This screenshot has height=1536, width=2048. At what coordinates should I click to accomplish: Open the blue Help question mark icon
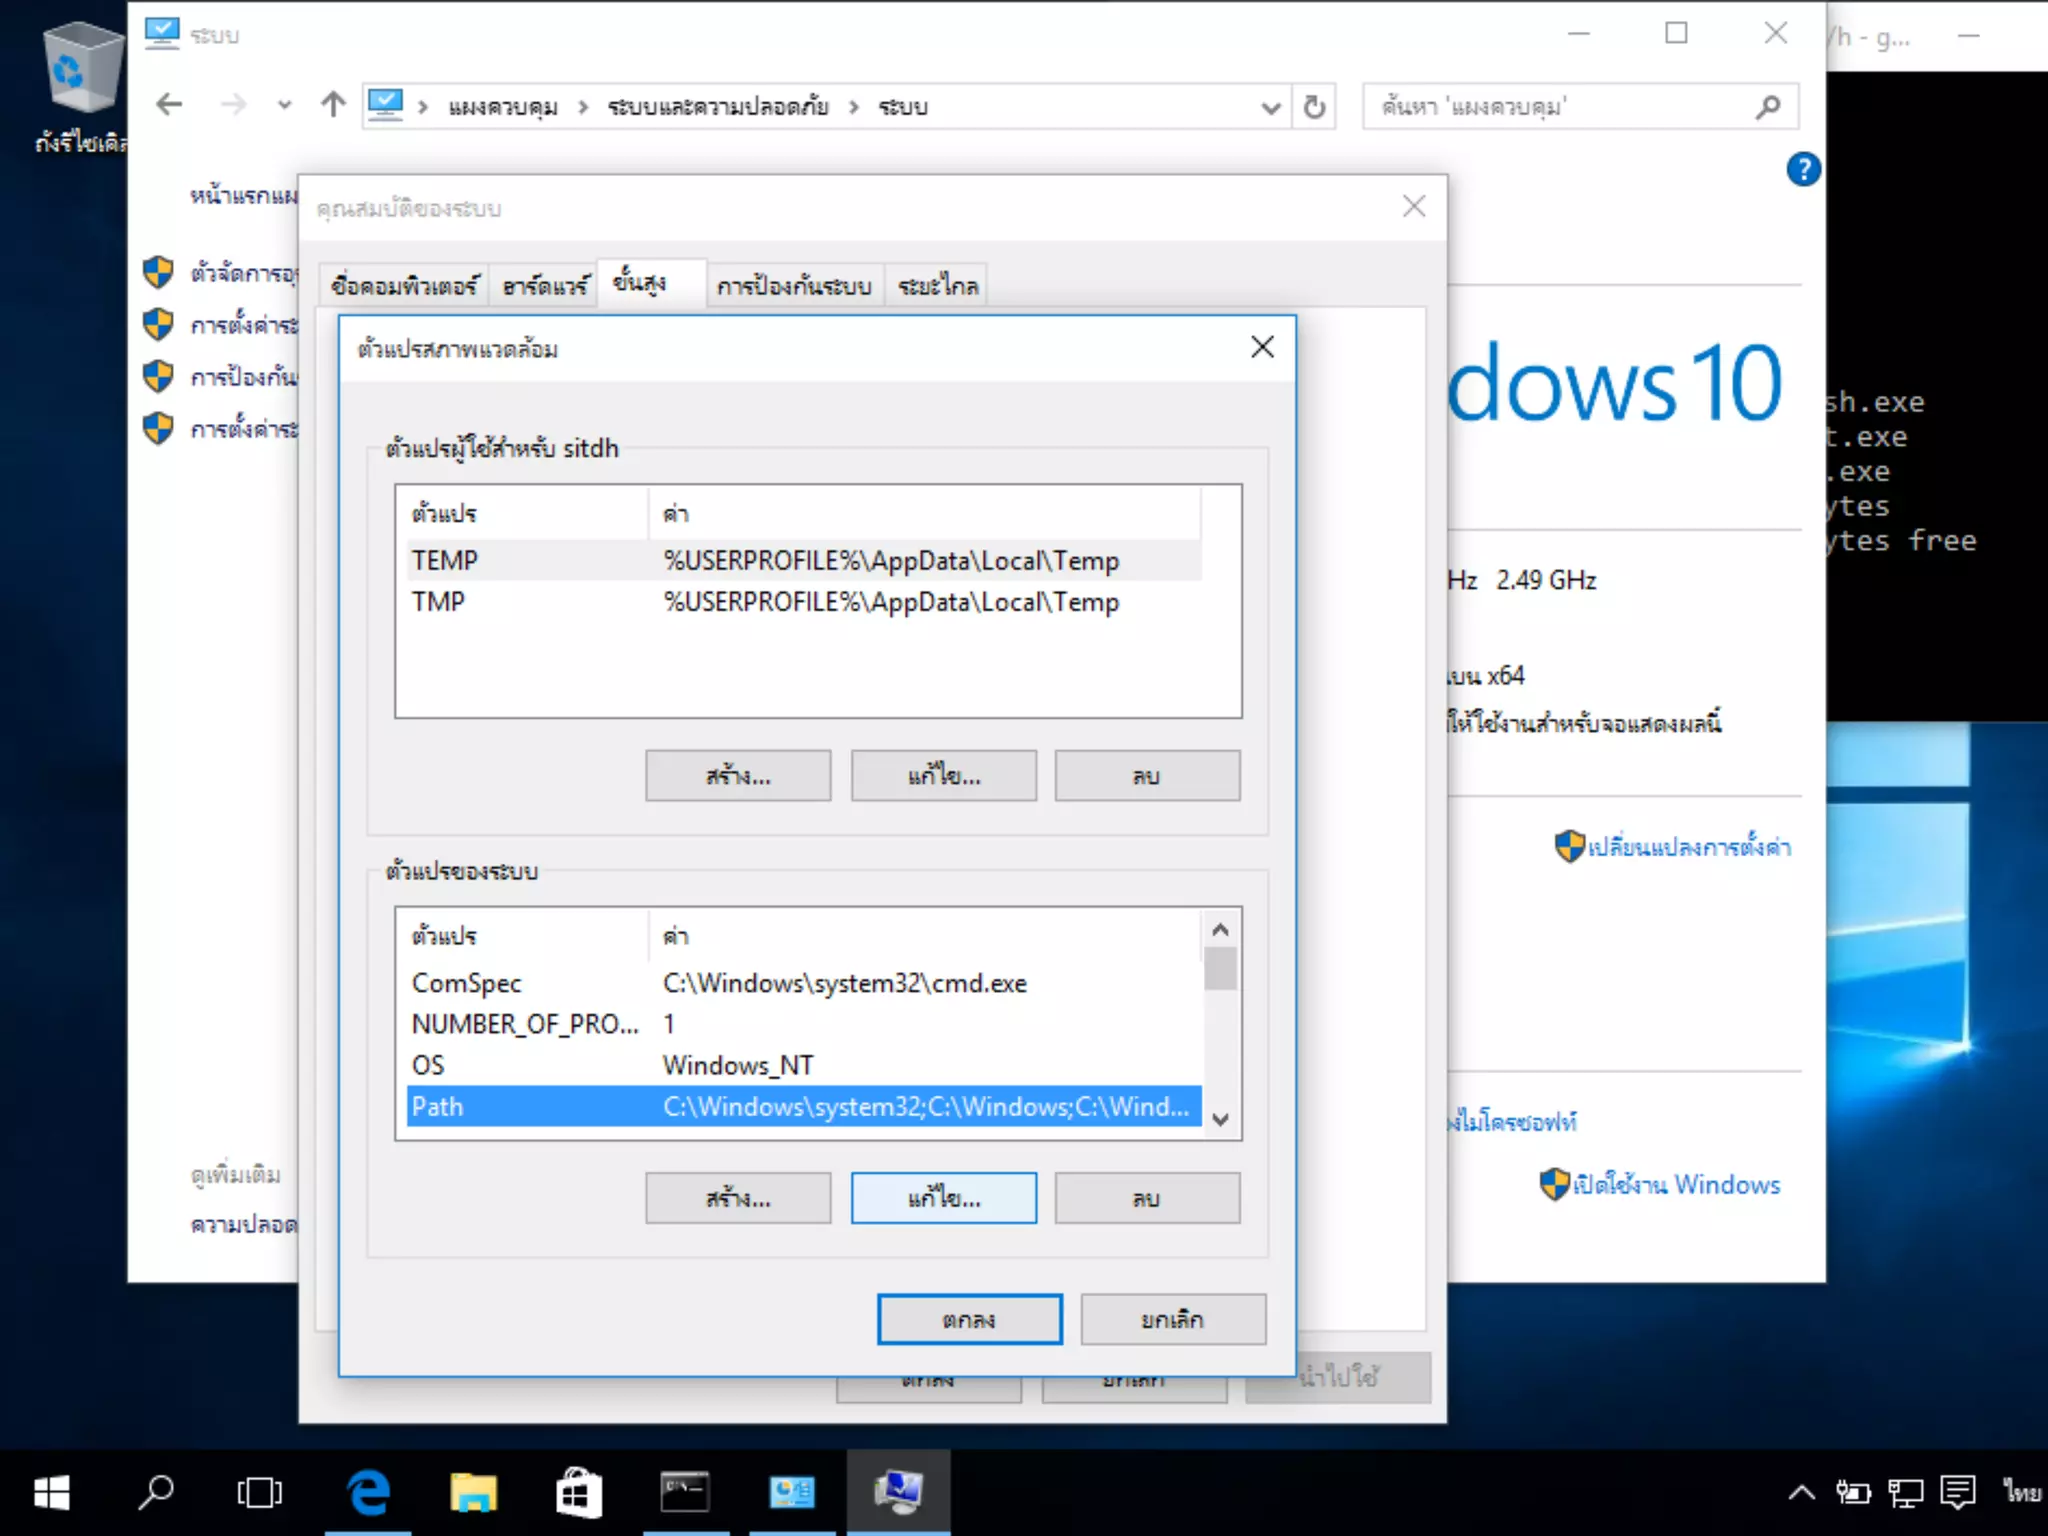pos(1802,169)
